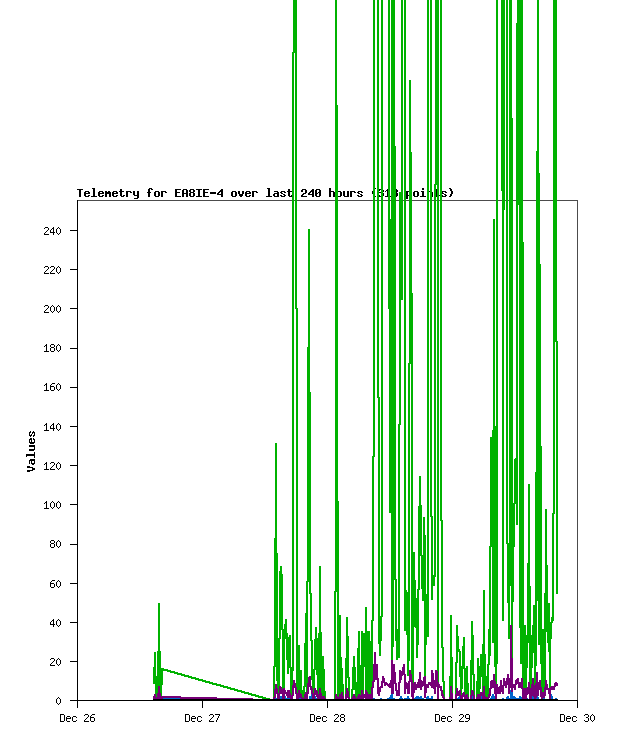Image resolution: width=618 pixels, height=741 pixels.
Task: Click the 20 tick on the y-axis
Action: coord(55,662)
